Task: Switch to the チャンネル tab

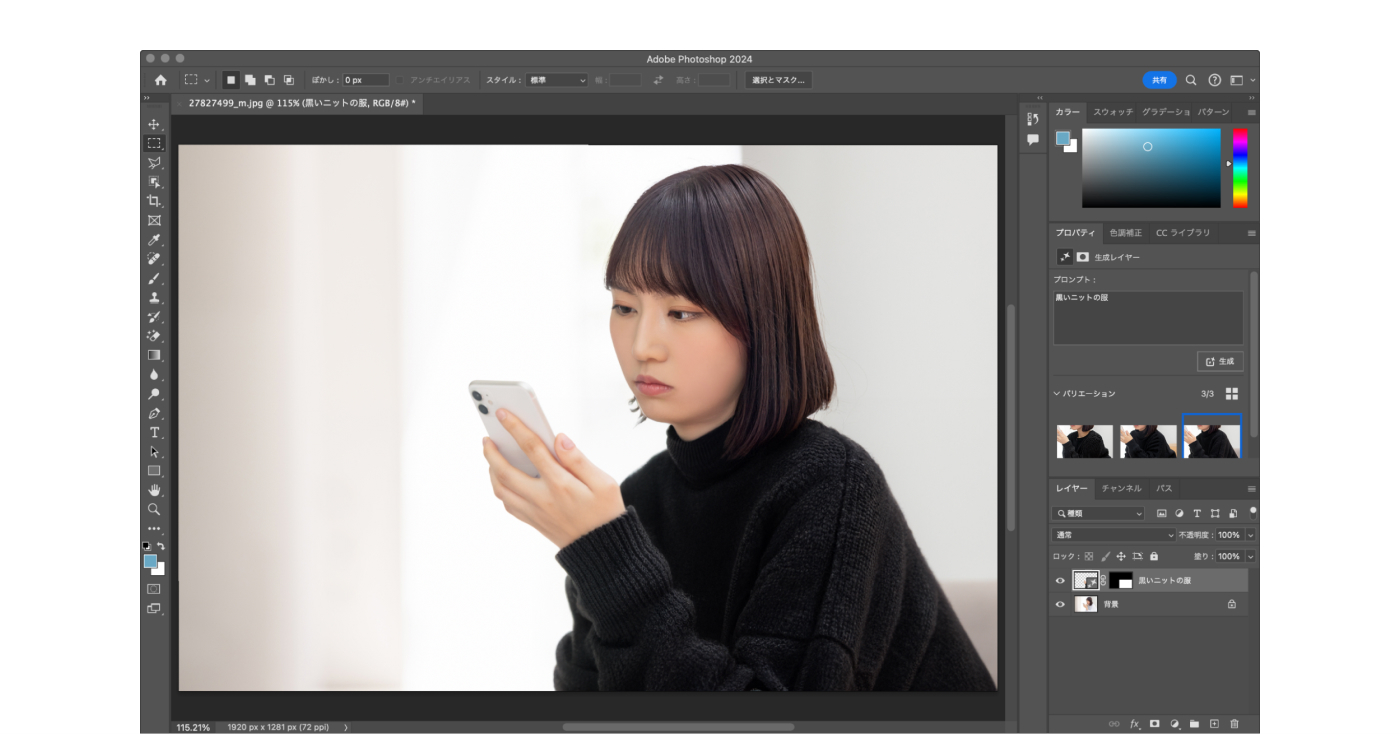Action: point(1121,488)
